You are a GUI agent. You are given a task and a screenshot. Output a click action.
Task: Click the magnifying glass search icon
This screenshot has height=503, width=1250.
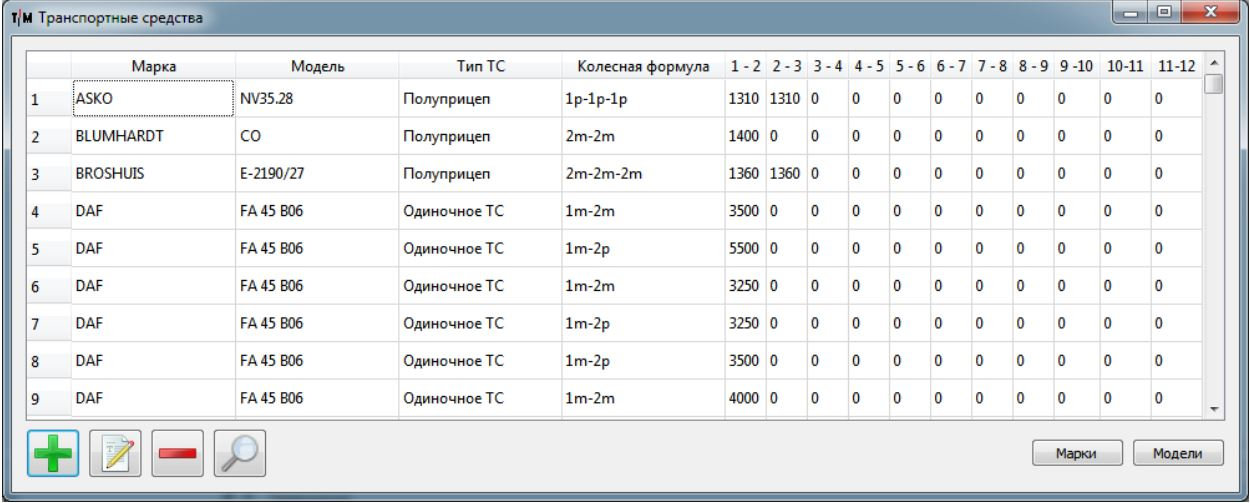click(239, 453)
